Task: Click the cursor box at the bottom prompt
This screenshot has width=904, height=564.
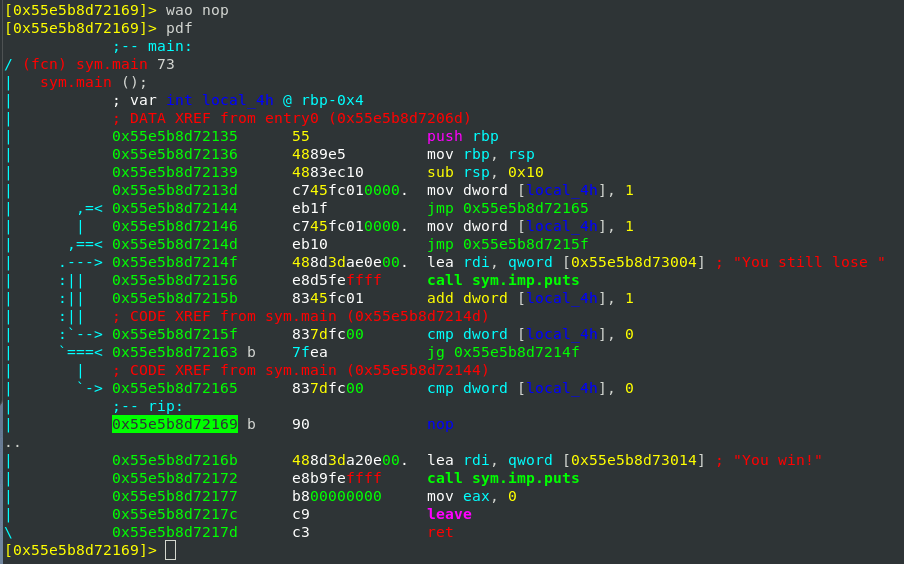Action: 171,550
